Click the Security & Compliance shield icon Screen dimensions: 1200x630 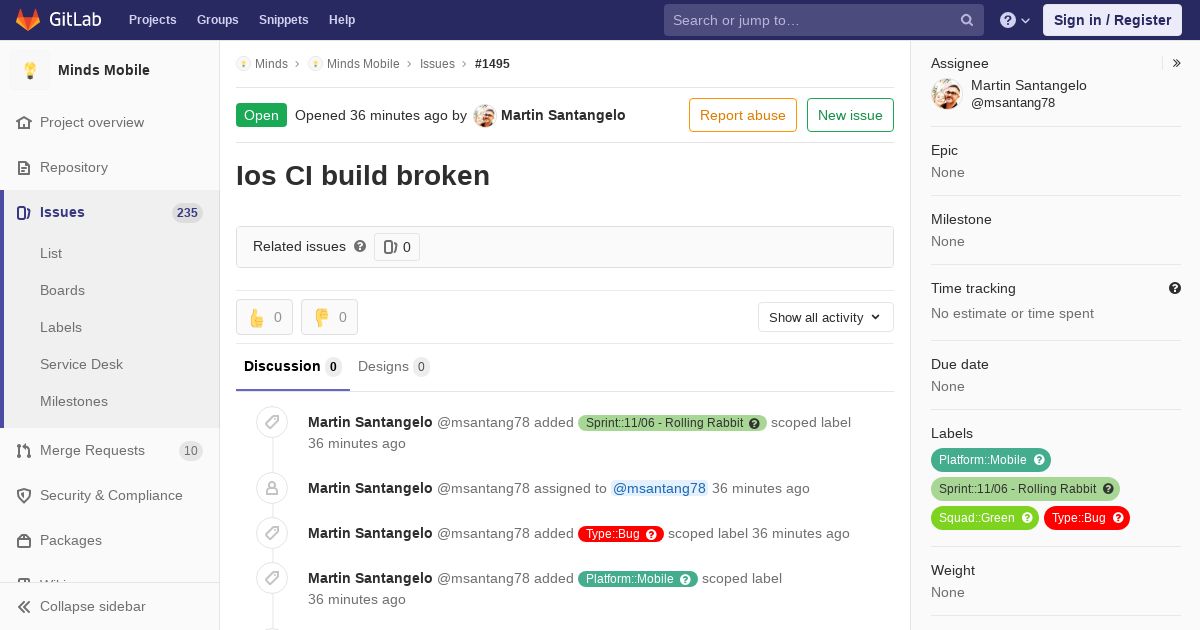24,495
